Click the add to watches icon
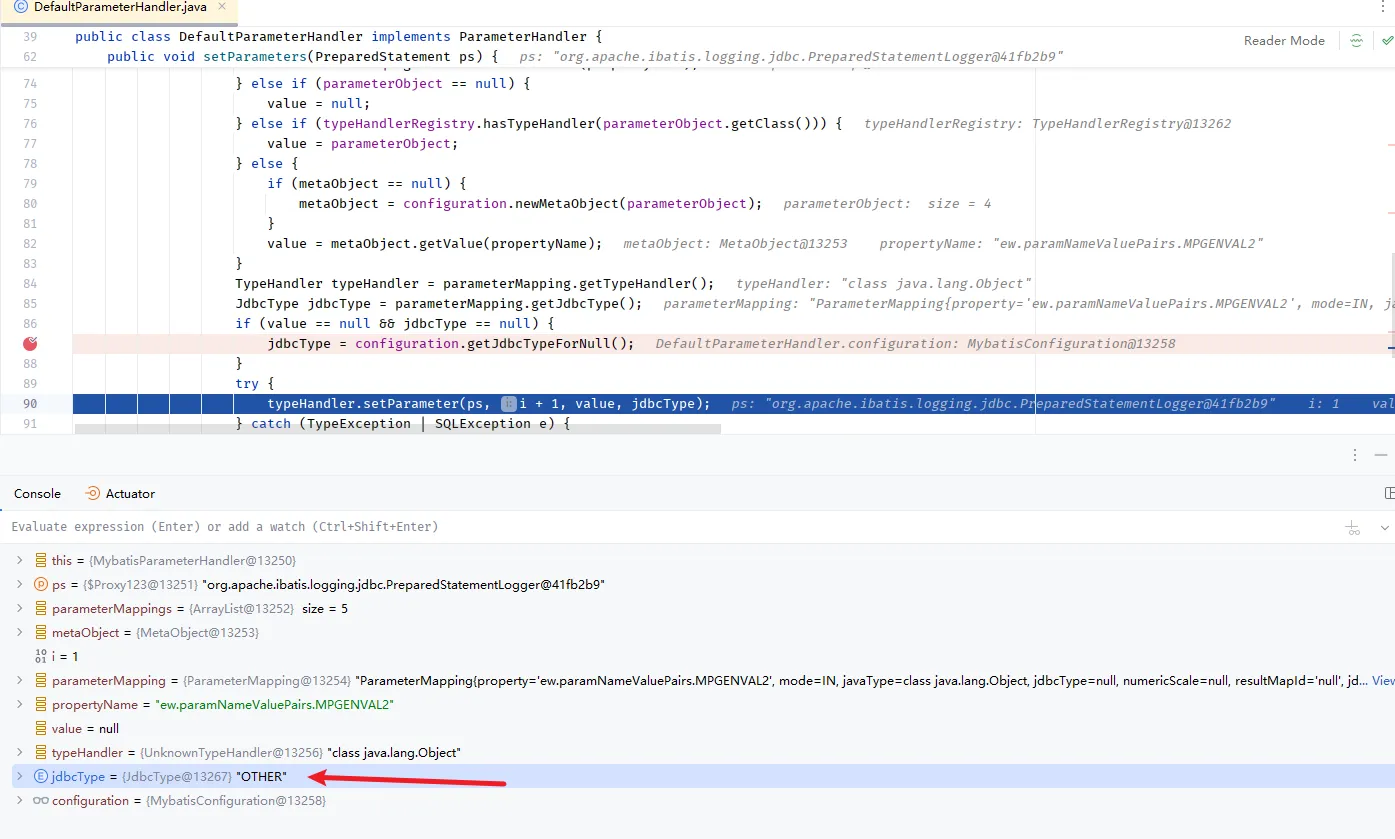This screenshot has width=1395, height=839. [1353, 527]
